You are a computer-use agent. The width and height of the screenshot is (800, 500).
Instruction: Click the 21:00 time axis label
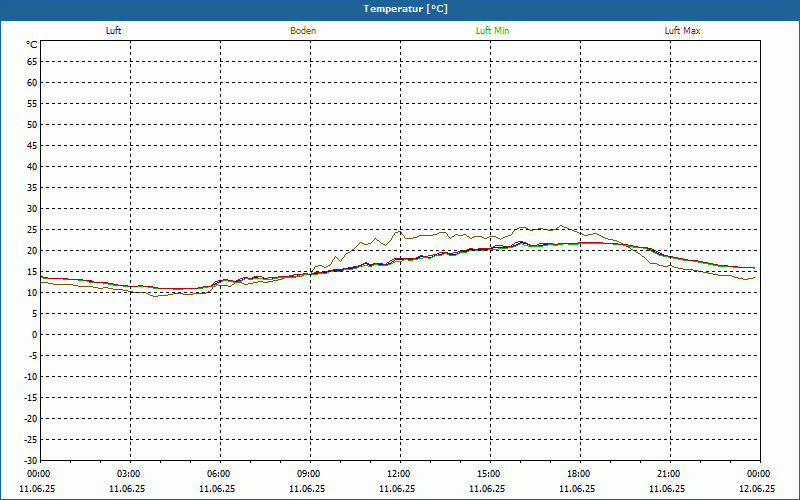670,474
